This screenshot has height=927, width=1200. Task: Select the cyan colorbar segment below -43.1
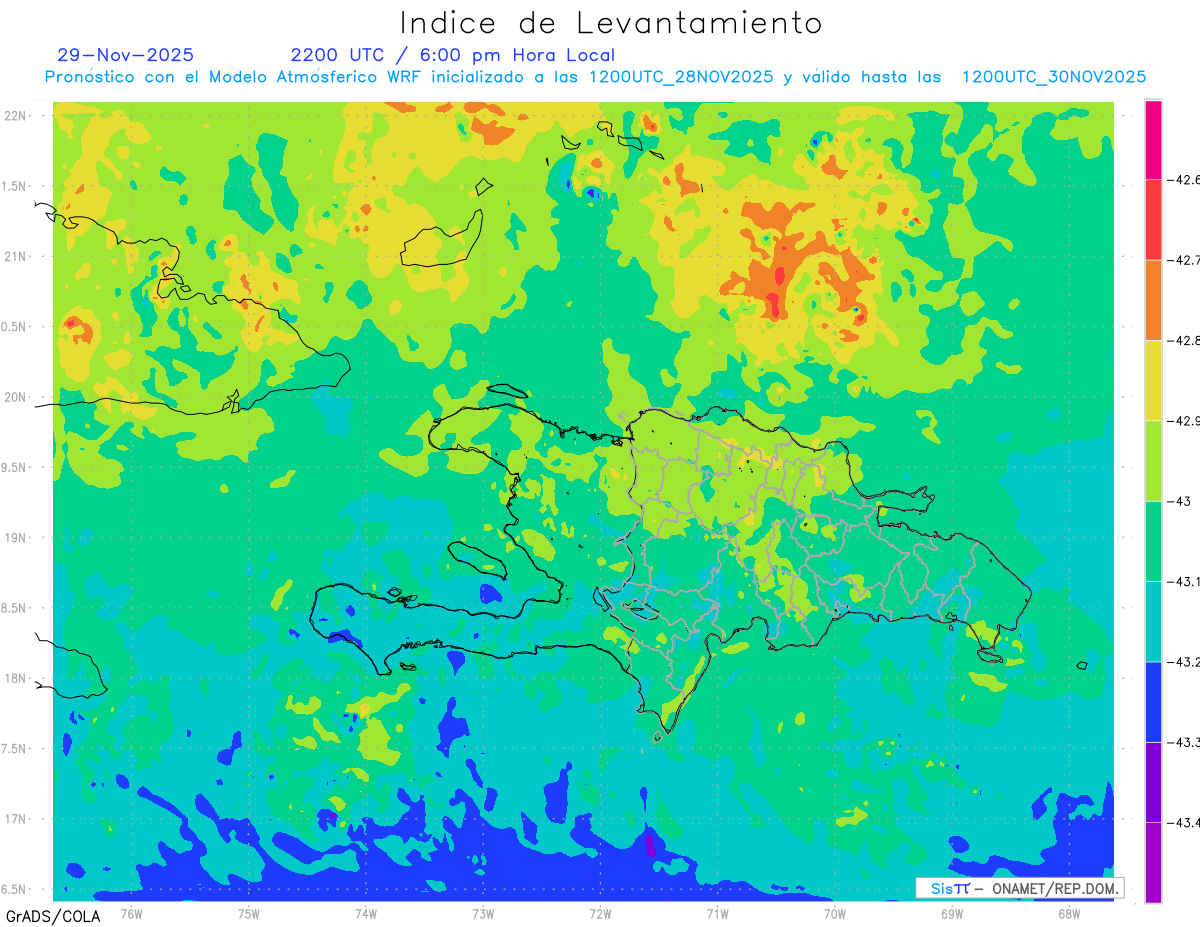click(1153, 621)
